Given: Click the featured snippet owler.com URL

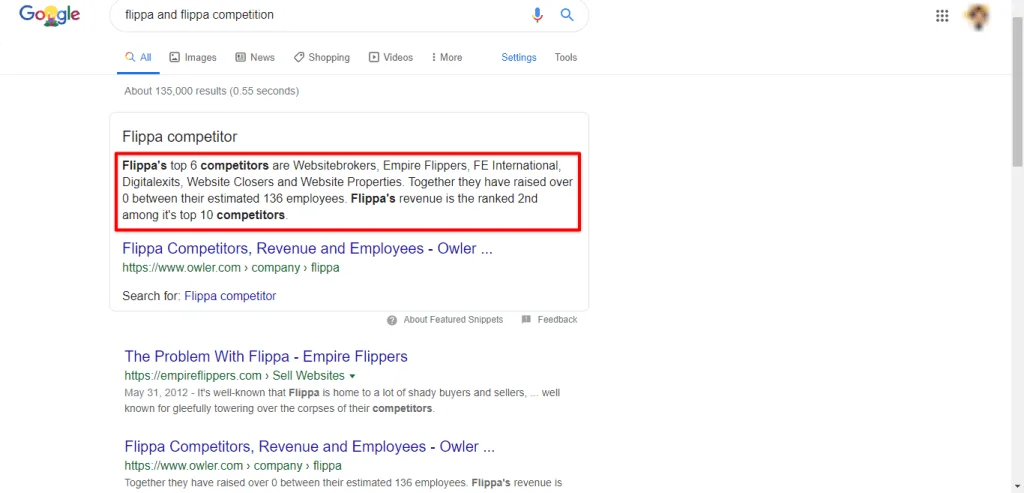Looking at the screenshot, I should click(x=231, y=268).
